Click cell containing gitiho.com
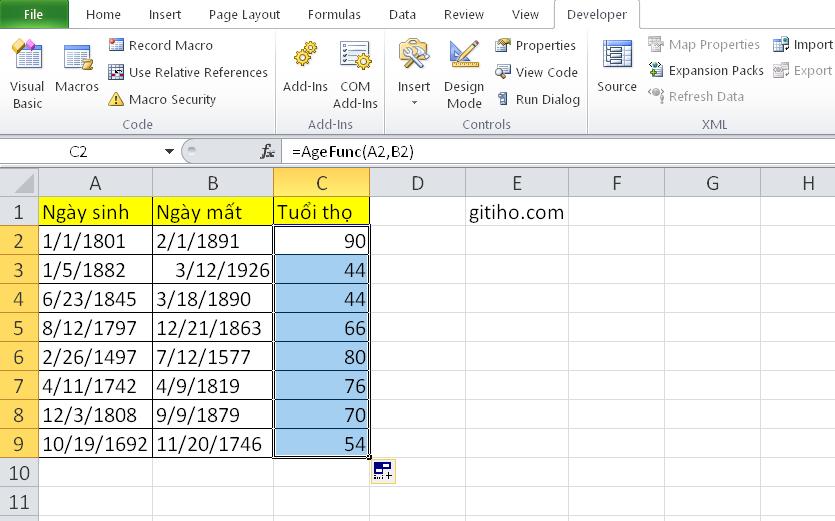 (517, 211)
